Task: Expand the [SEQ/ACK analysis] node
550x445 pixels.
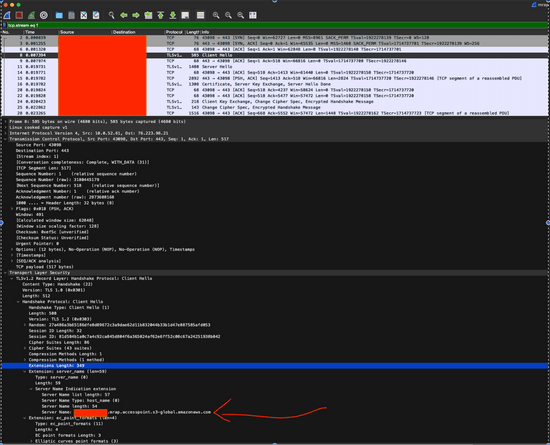Action: [12, 261]
